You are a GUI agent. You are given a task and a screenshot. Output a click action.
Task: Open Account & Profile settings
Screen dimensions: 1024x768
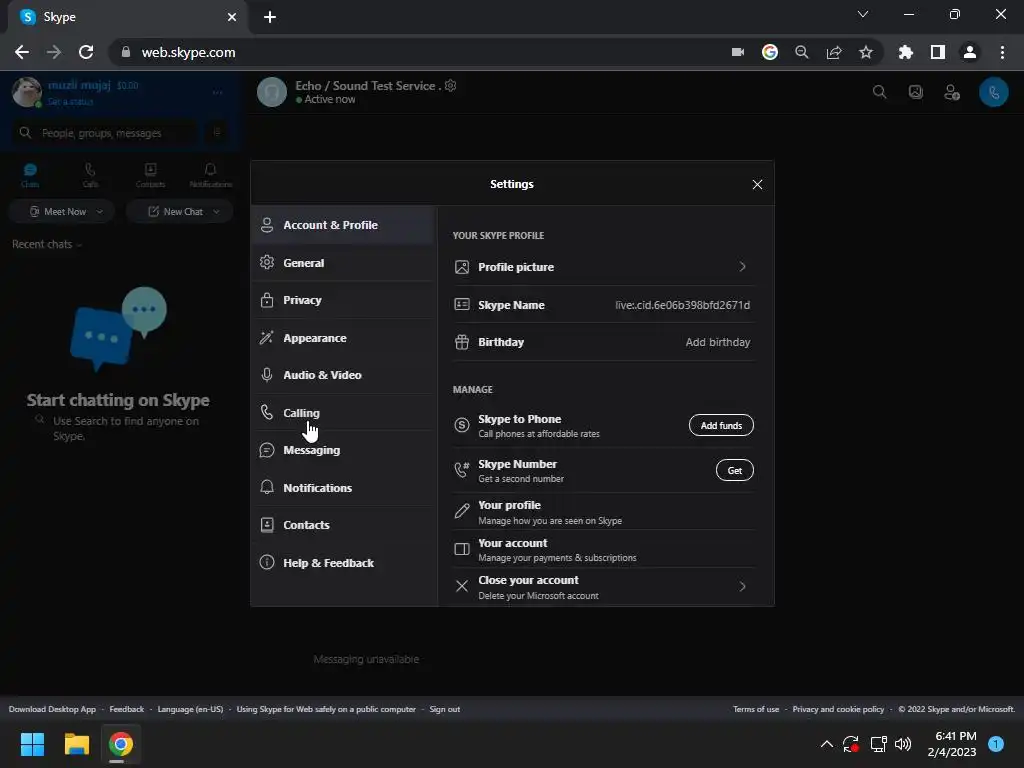pos(344,225)
